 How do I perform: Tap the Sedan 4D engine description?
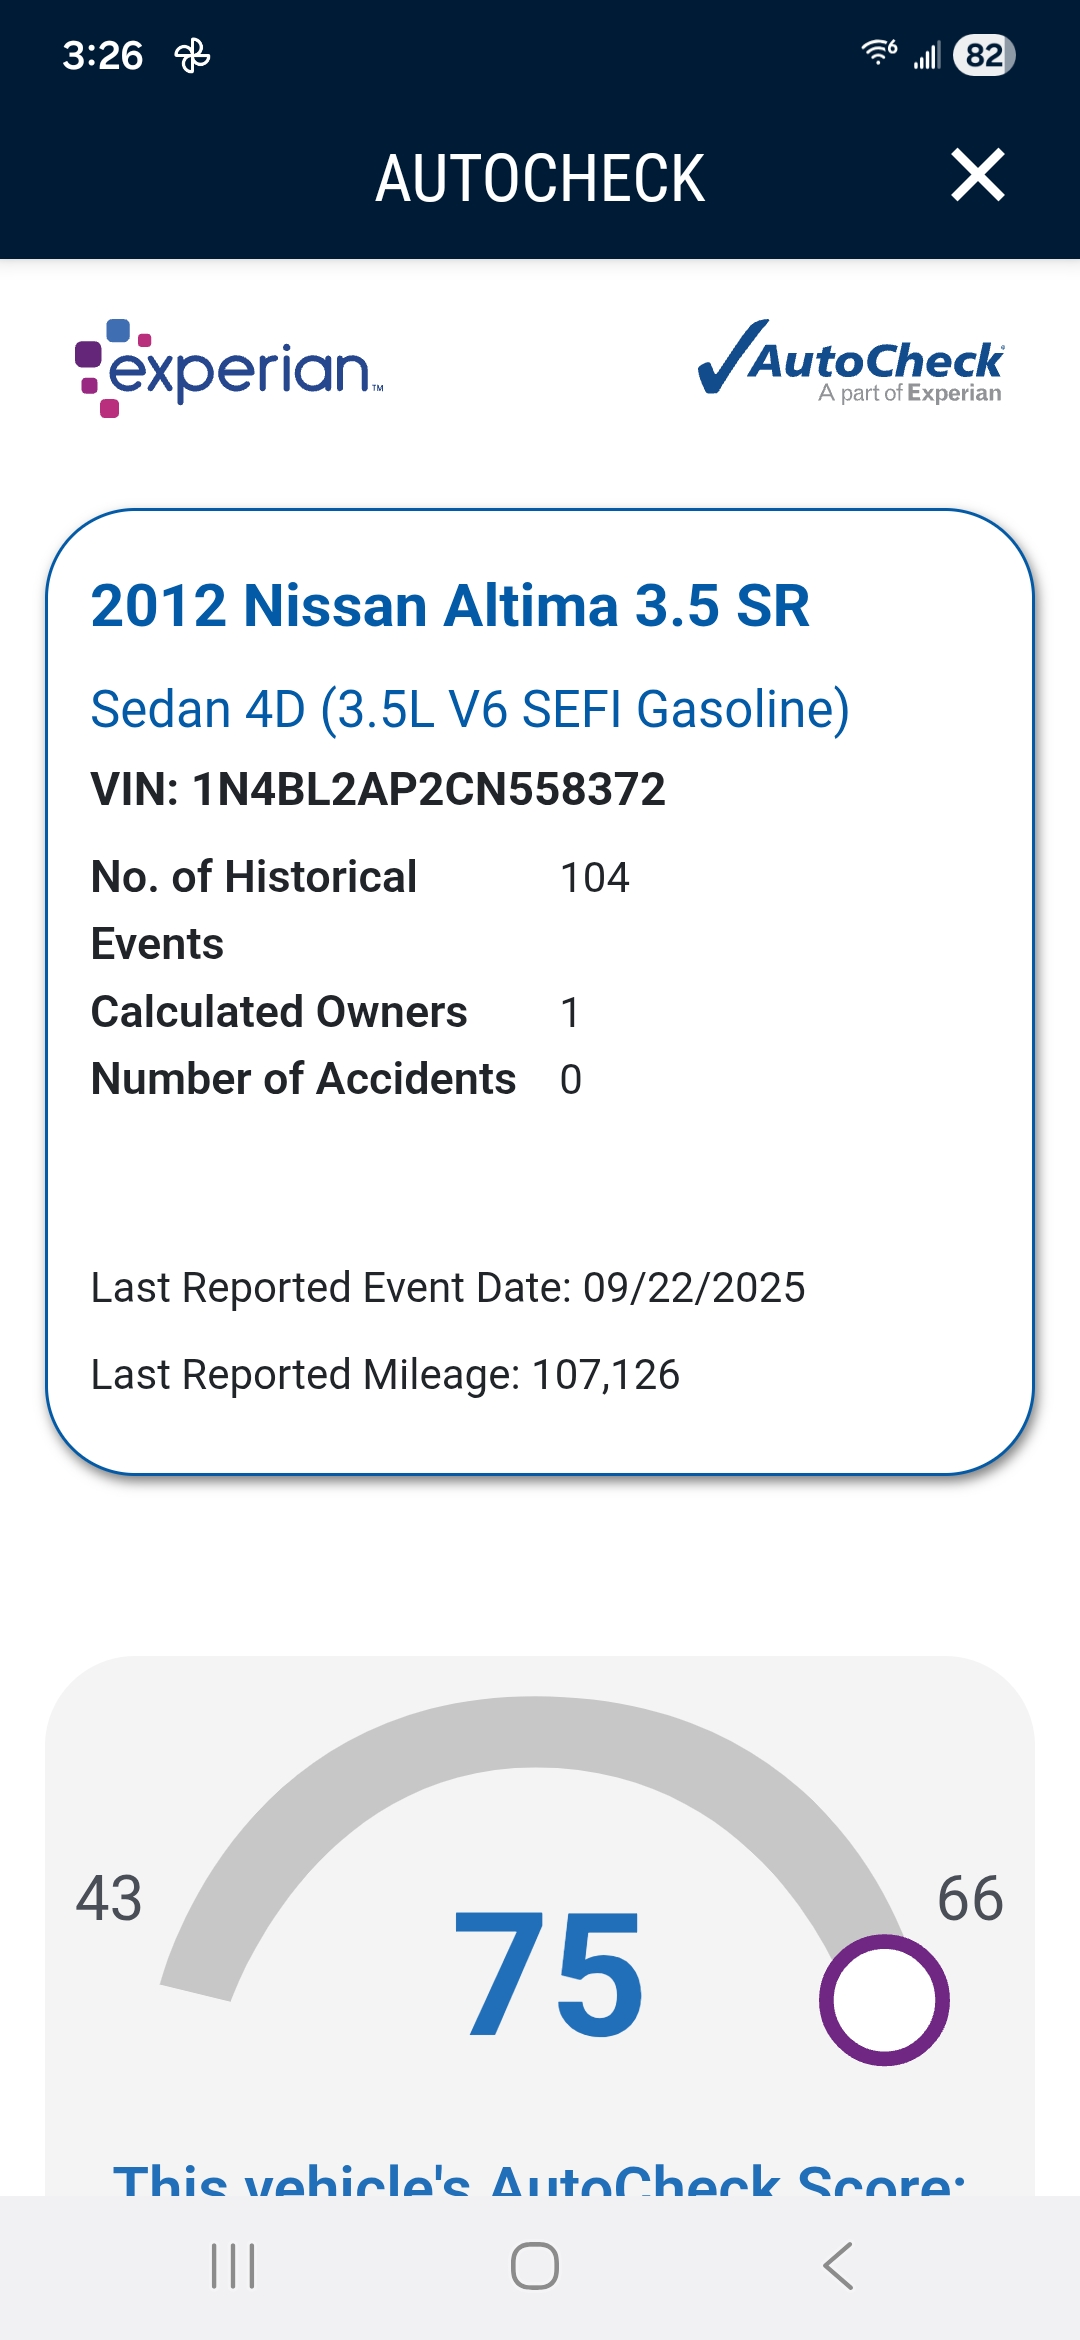(x=470, y=710)
